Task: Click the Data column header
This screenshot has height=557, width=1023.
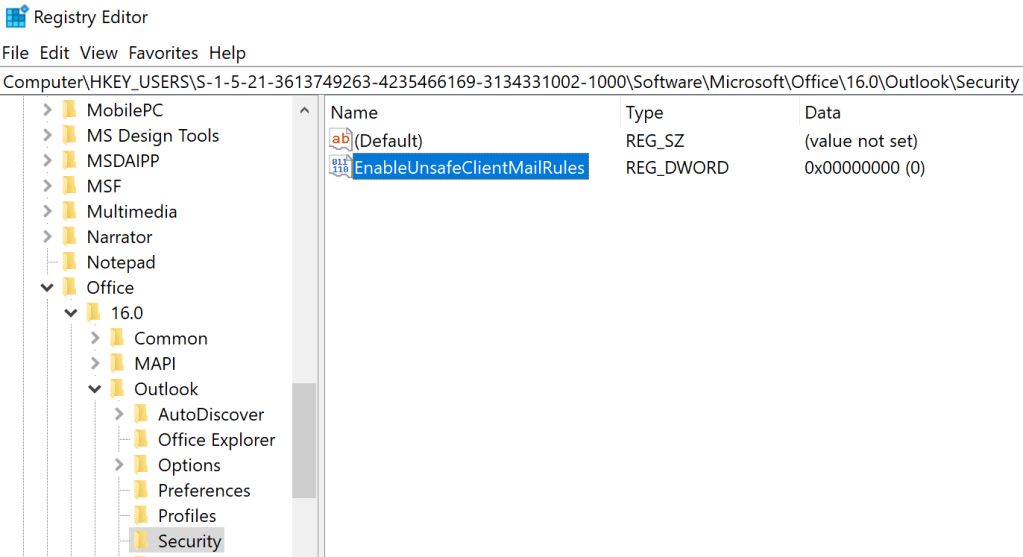Action: 822,113
